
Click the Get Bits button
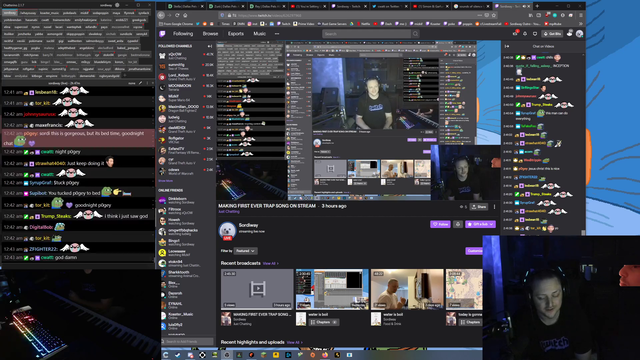pyautogui.click(x=552, y=34)
